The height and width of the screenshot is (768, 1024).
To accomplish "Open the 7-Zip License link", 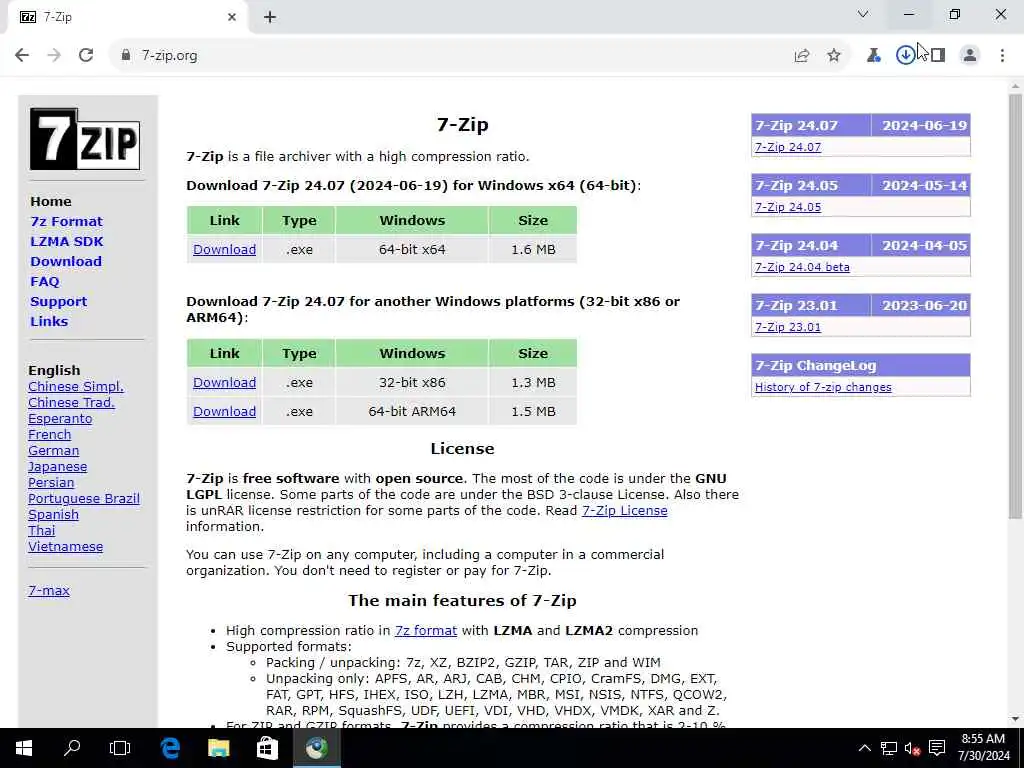I will (x=624, y=511).
